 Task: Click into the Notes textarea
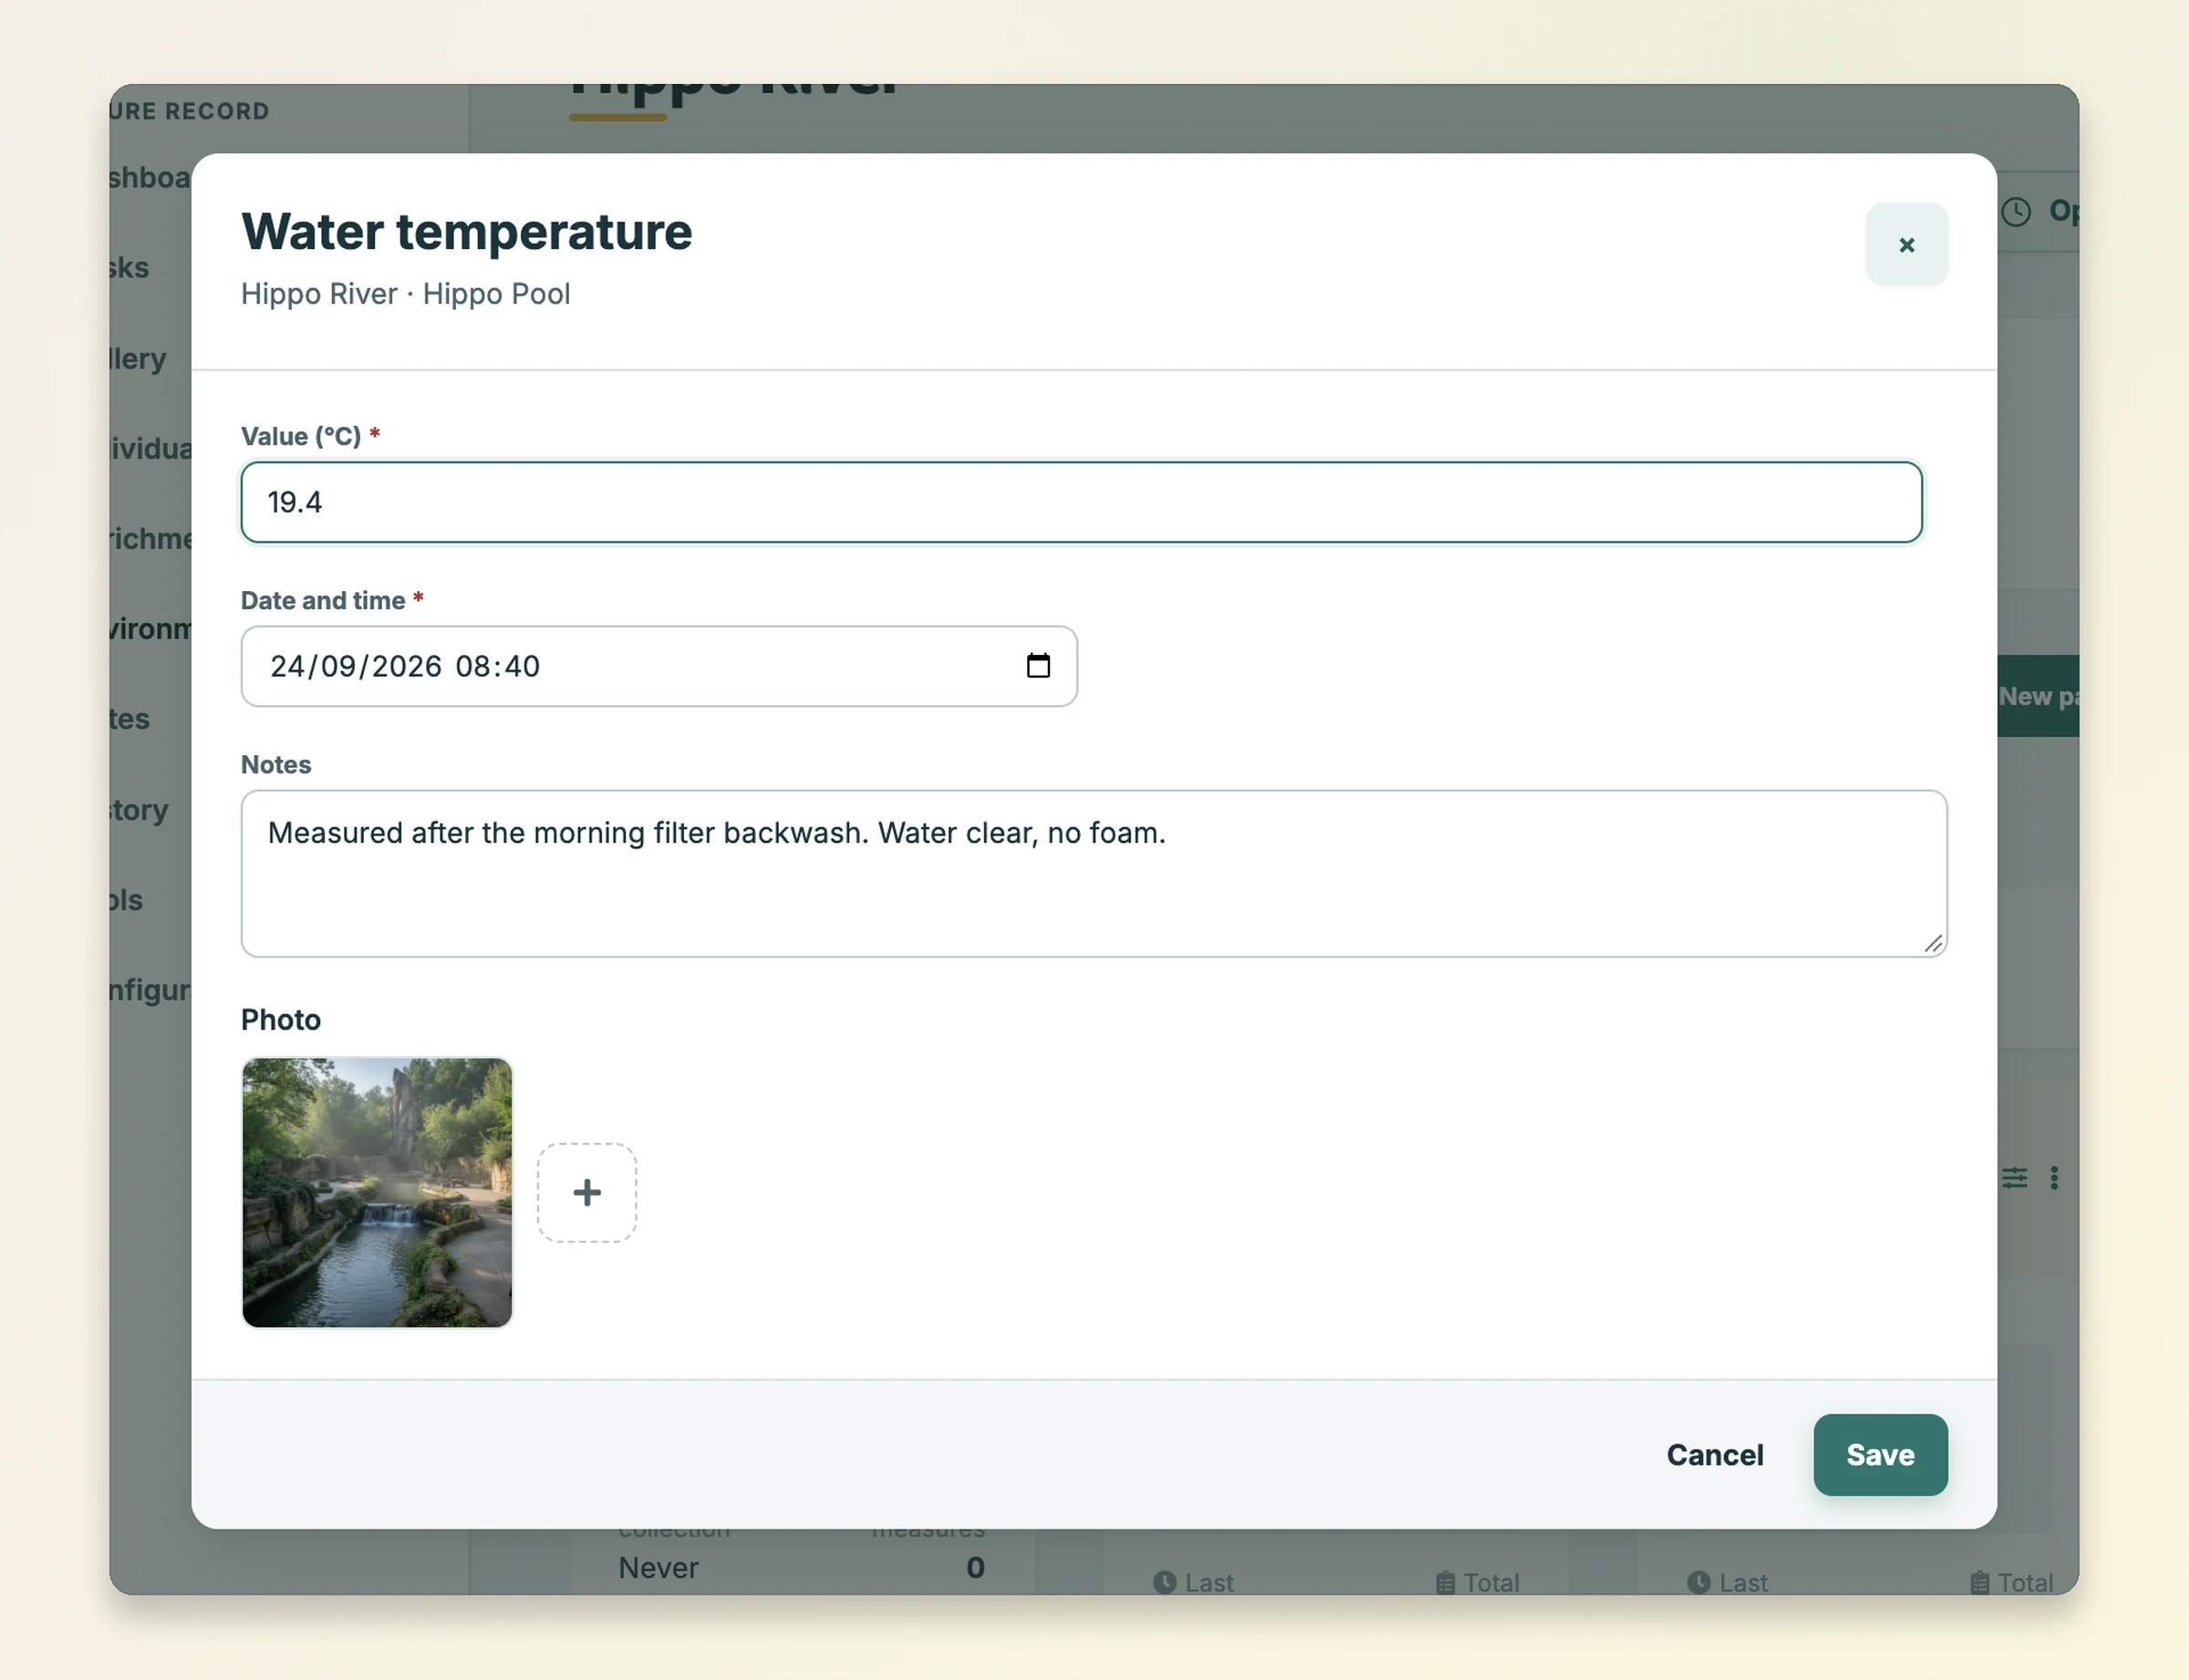1094,873
